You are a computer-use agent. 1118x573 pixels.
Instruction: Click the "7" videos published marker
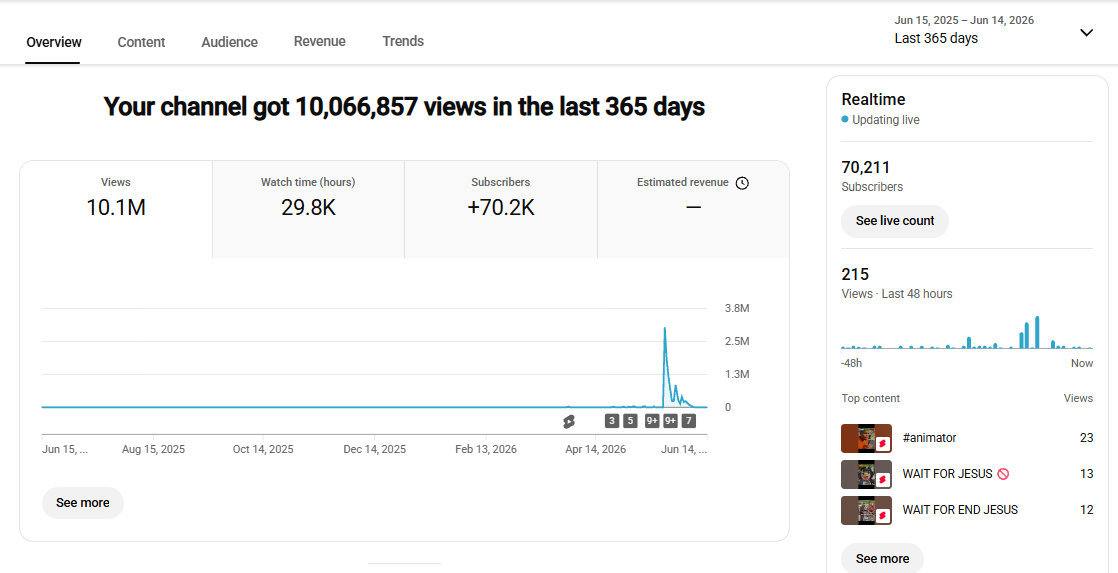(688, 421)
